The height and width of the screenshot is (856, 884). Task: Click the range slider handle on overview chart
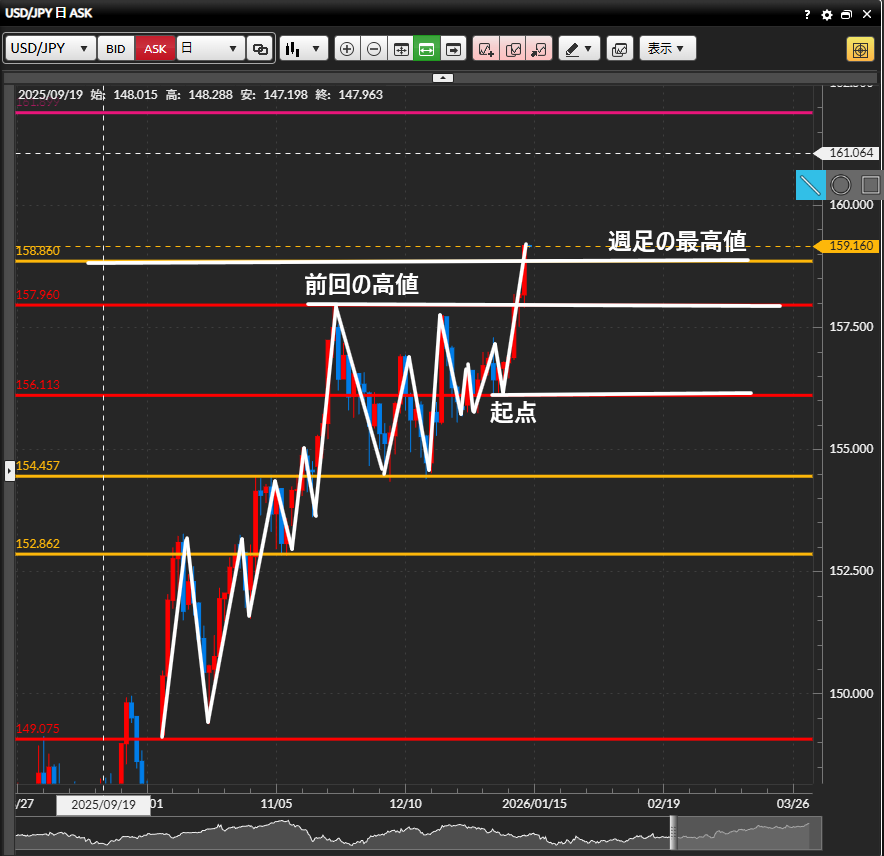tap(674, 832)
